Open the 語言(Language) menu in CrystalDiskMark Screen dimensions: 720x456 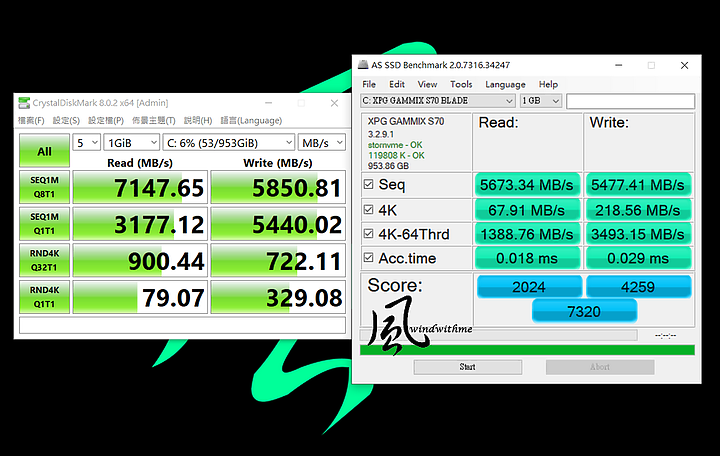[251, 120]
